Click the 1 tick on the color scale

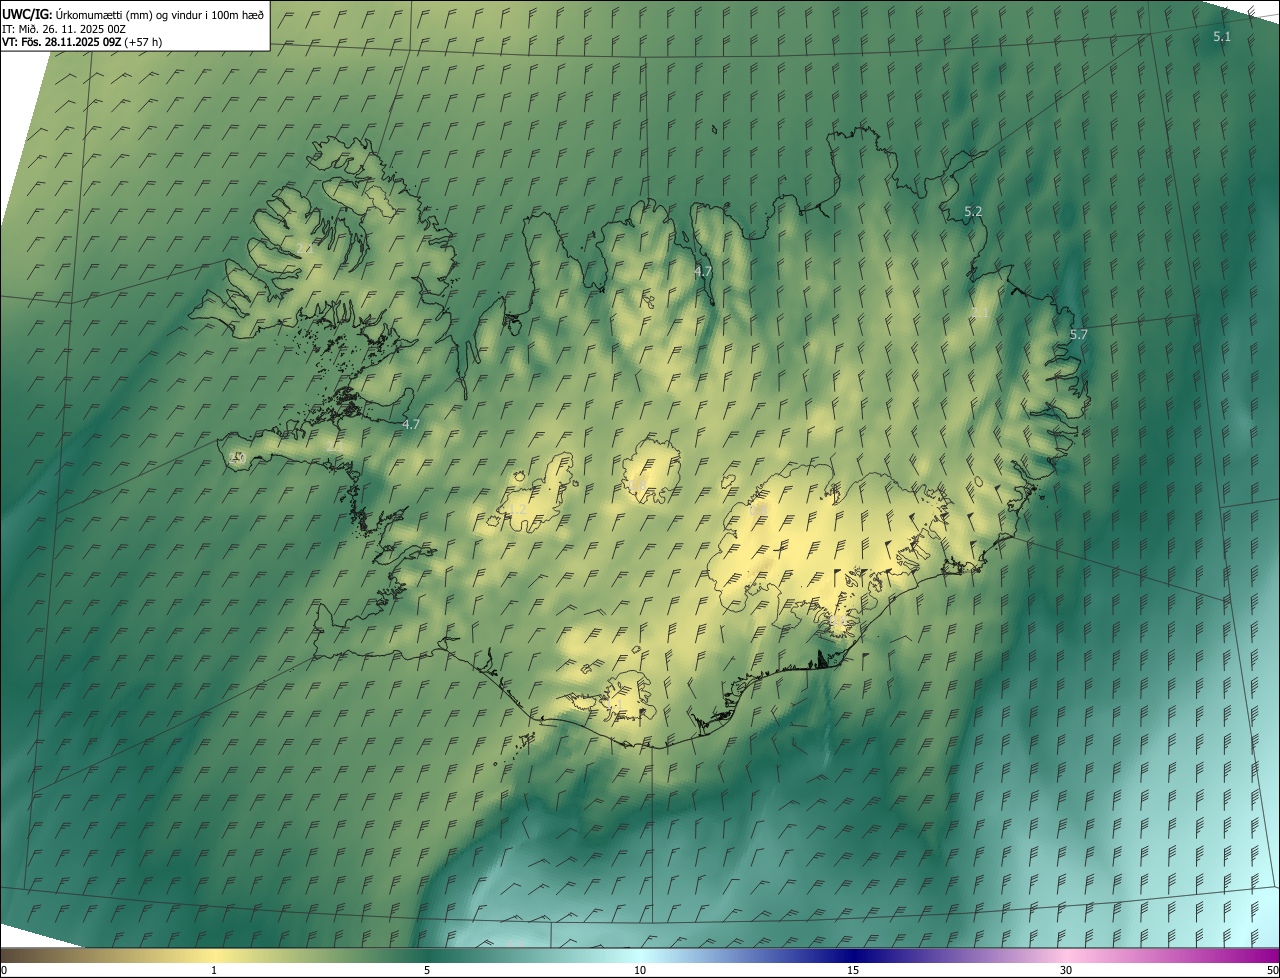pos(214,970)
